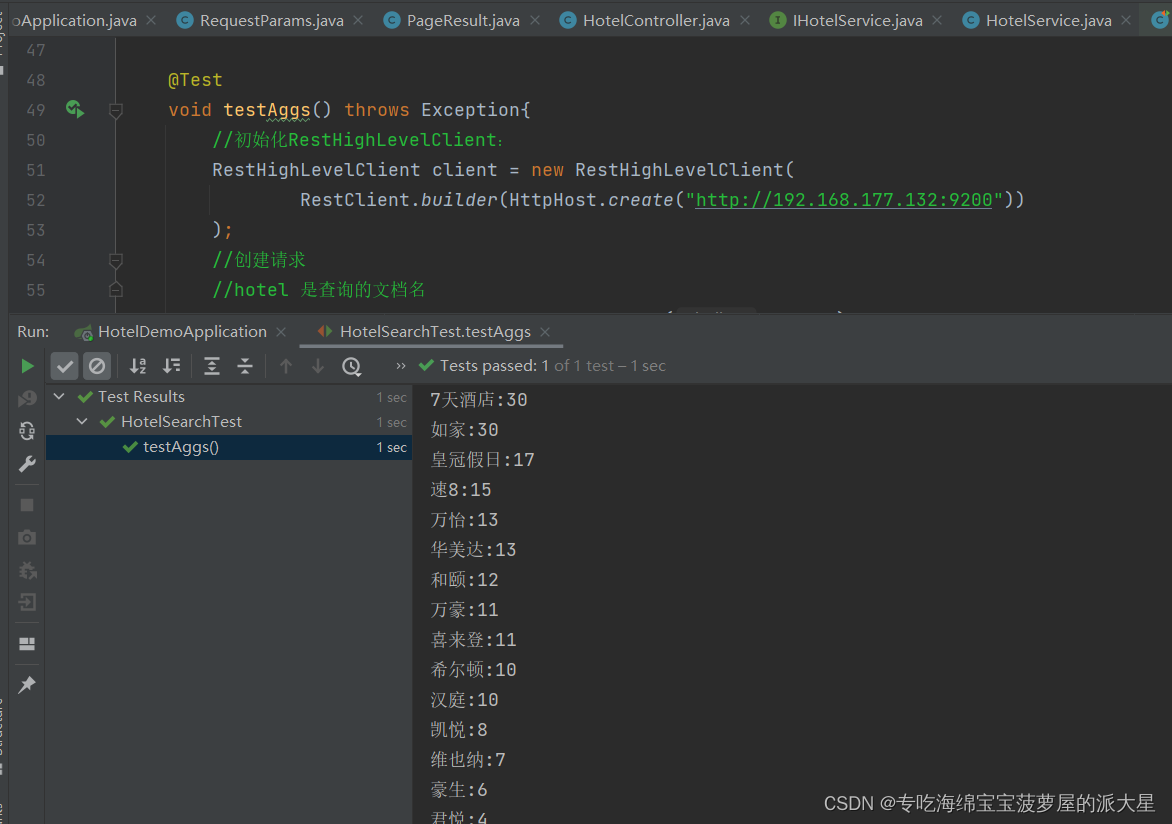Open the HotelService.java editor tab
1172x824 pixels.
(1048, 21)
